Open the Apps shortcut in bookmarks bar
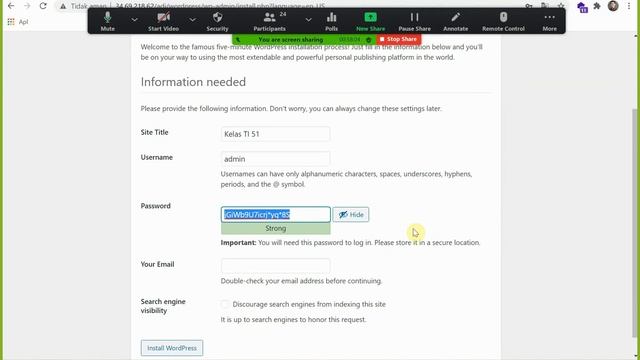The image size is (640, 360). [17, 22]
